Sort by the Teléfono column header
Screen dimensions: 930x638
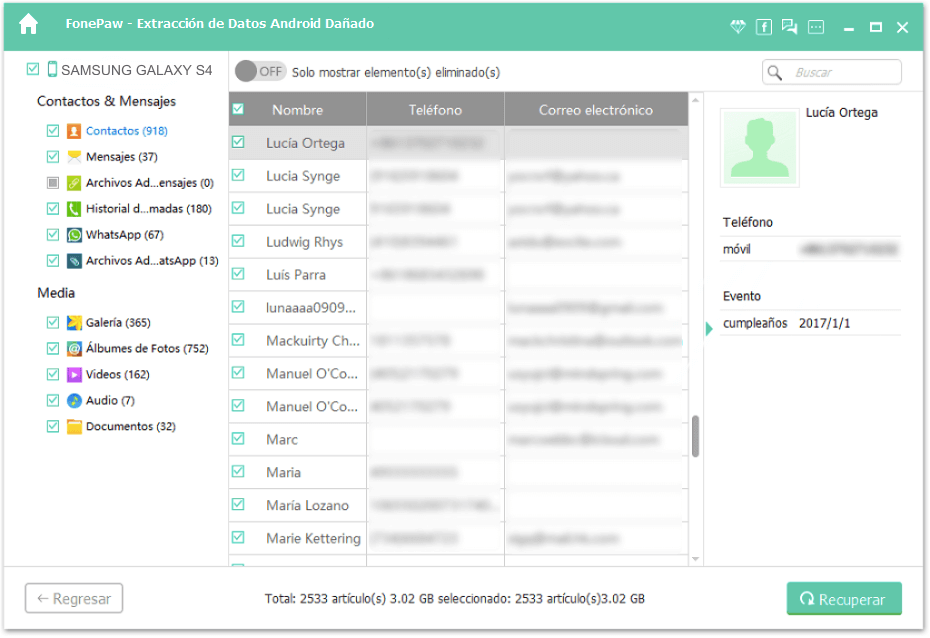point(435,110)
